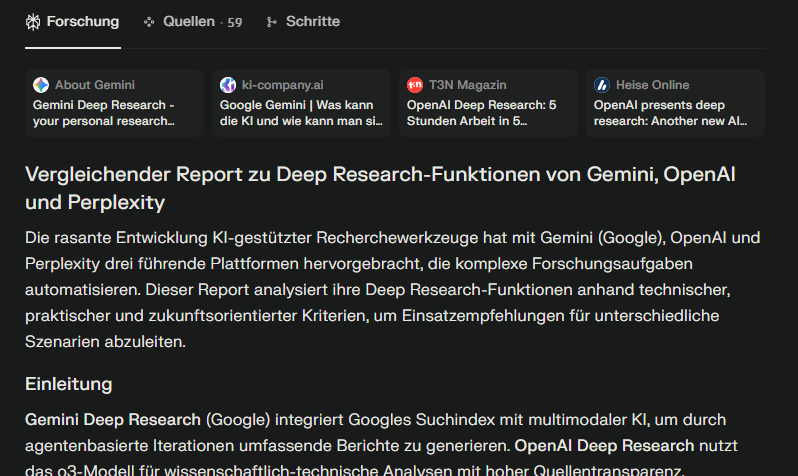Click the ki-company.ai favicon
The height and width of the screenshot is (476, 798).
point(228,85)
